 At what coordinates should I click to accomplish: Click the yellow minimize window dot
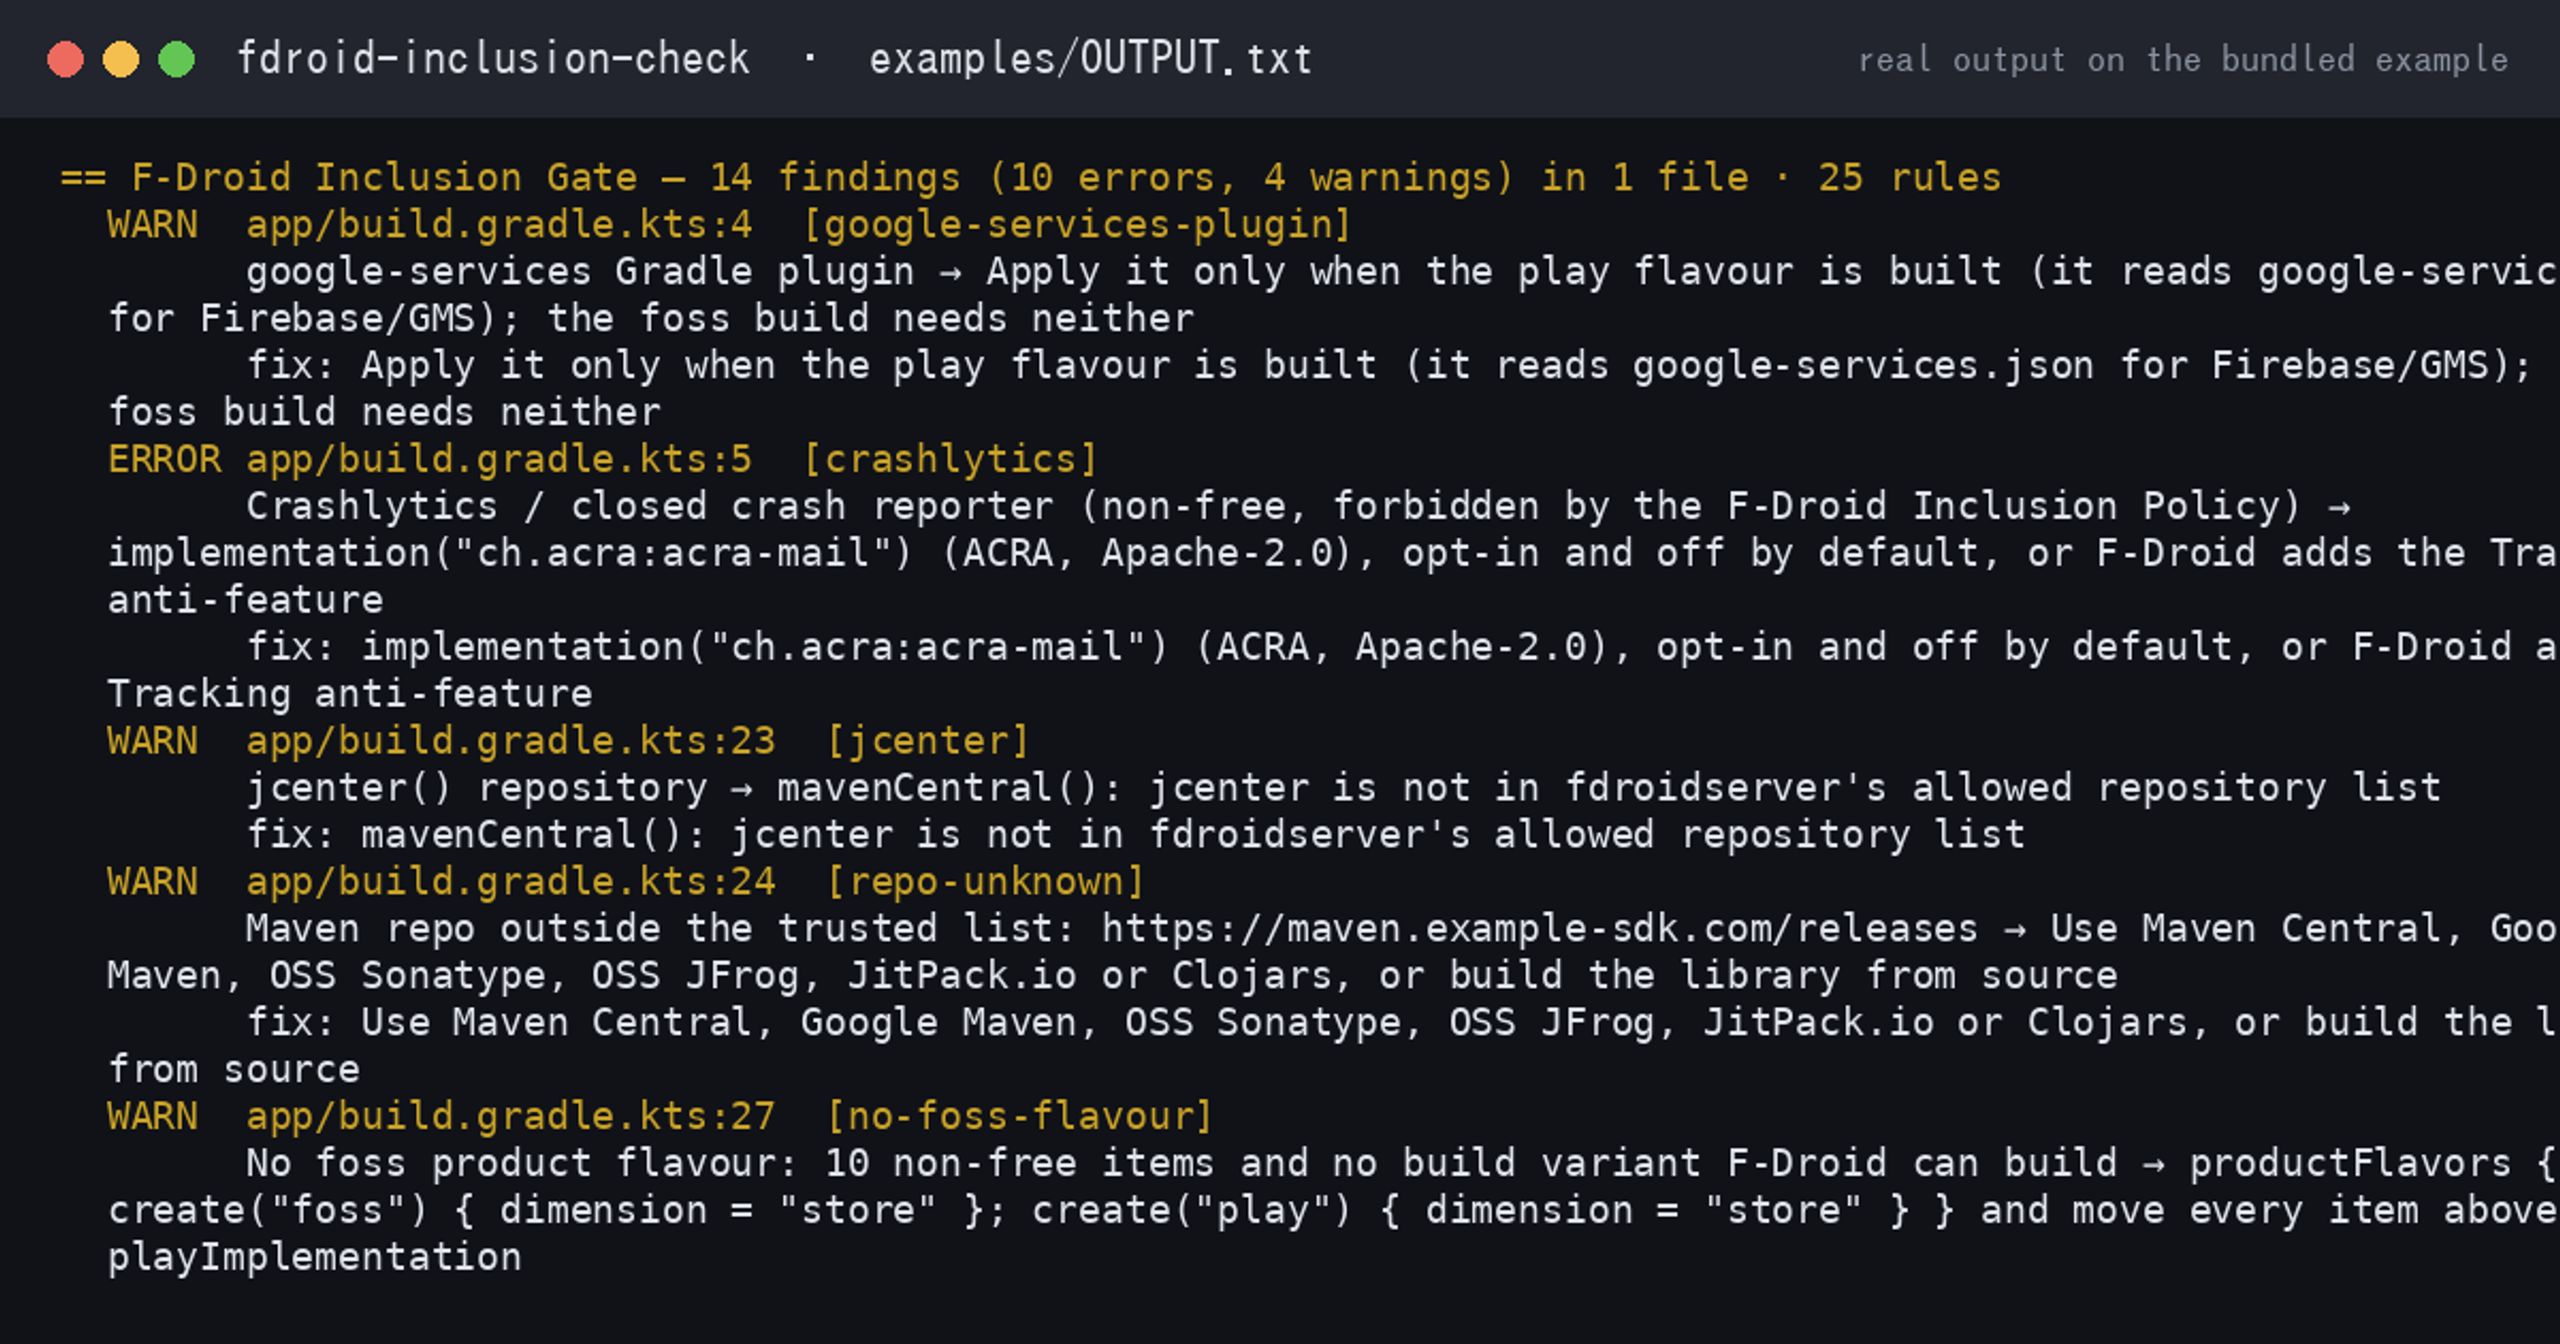[x=121, y=59]
